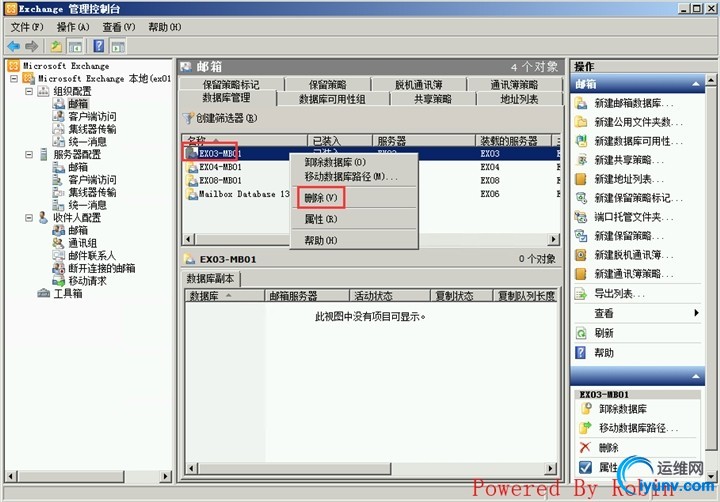This screenshot has height=502, width=720.
Task: Select 集线器传输 under 服务器配置
Action: point(92,192)
